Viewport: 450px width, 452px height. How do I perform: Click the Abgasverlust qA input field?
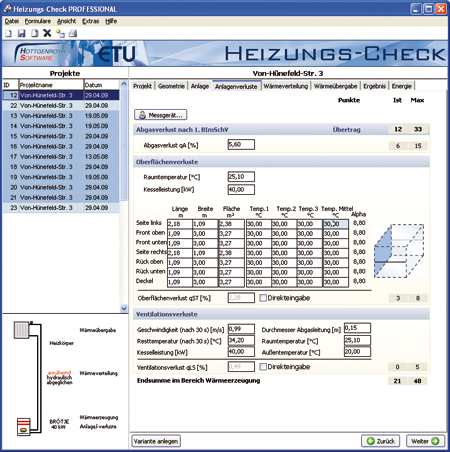[241, 145]
